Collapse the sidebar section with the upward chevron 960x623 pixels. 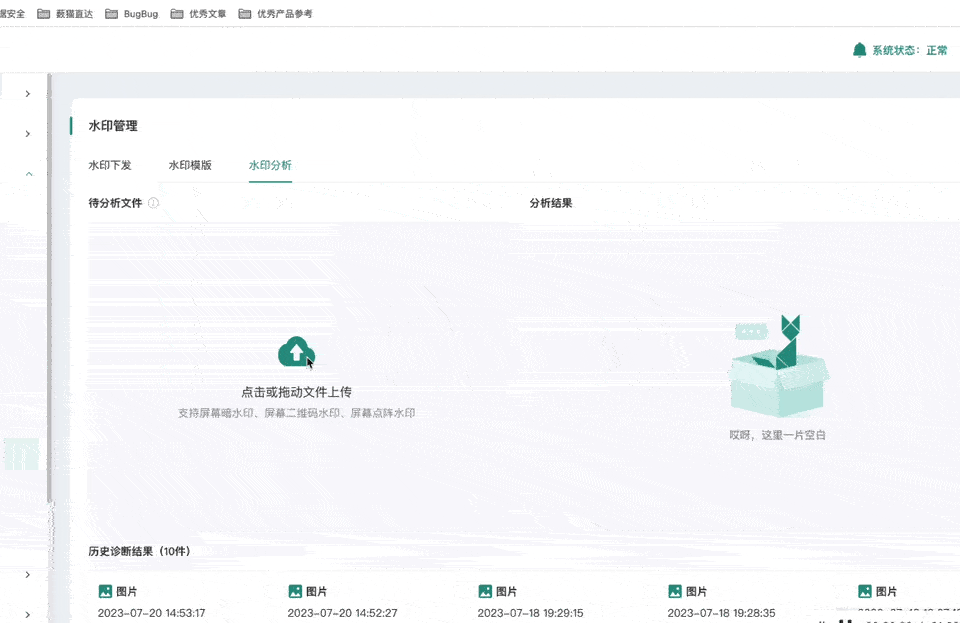(28, 174)
